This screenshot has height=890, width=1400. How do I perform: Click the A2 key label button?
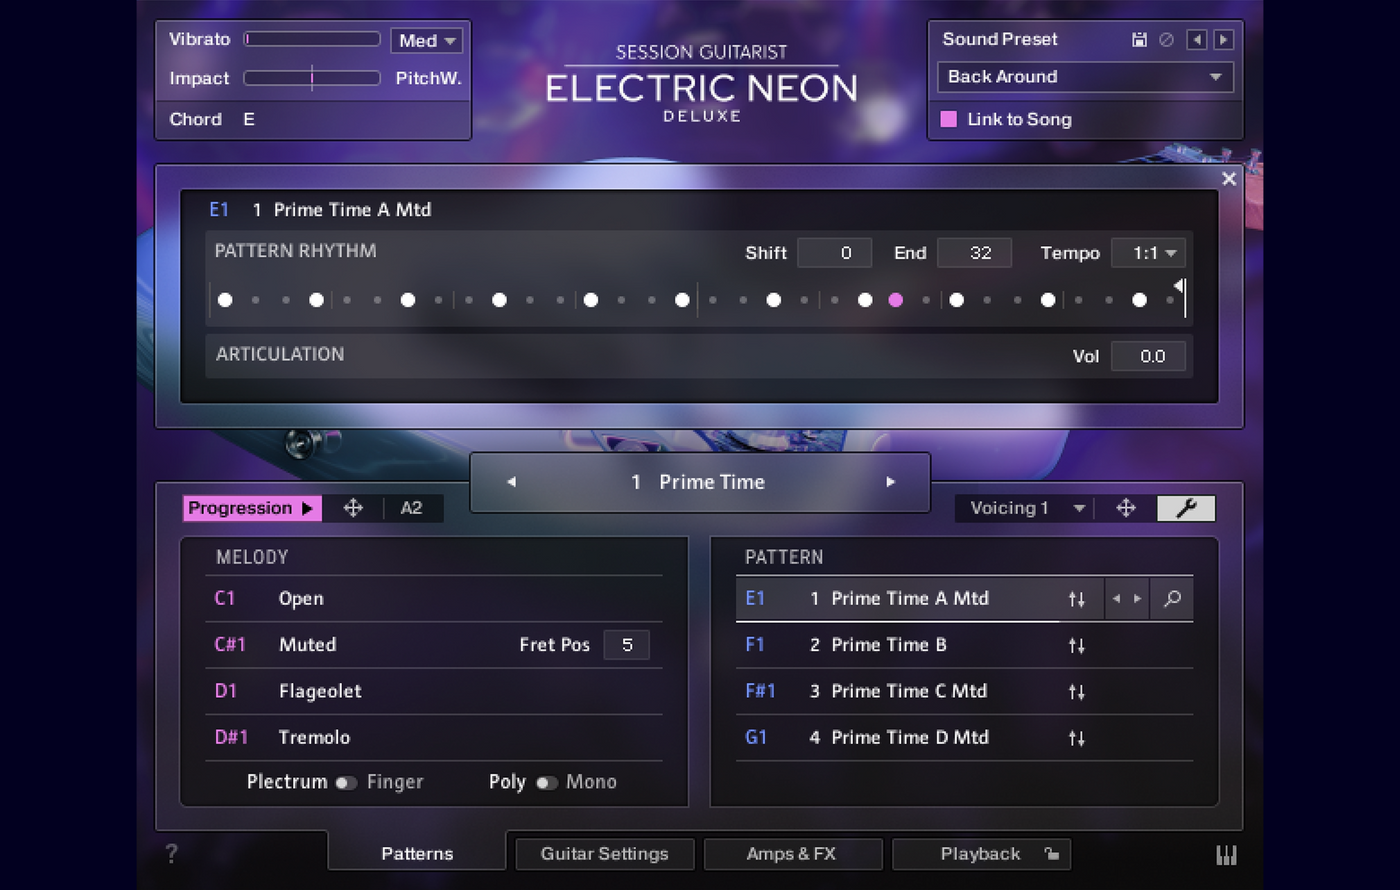point(411,508)
